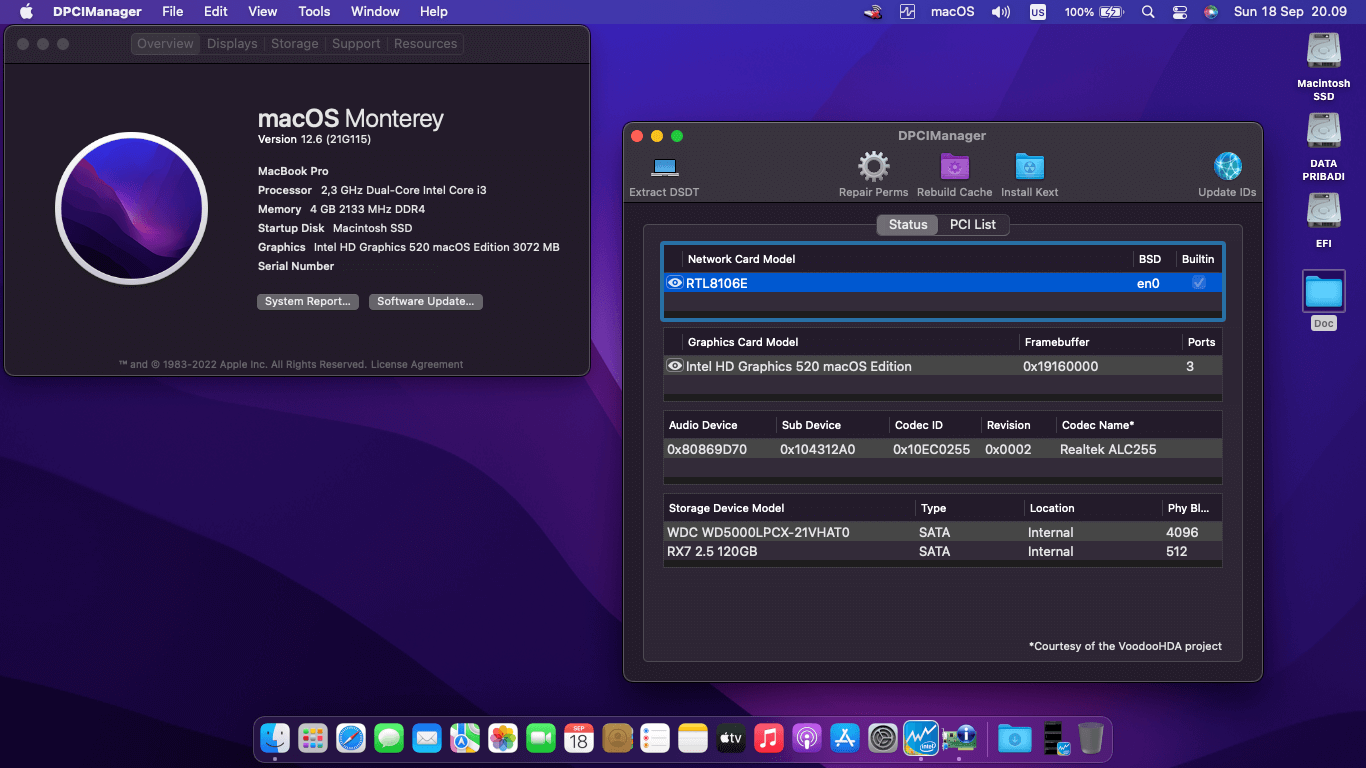This screenshot has height=768, width=1366.
Task: Toggle the eye icon beside Intel HD Graphics 520
Action: [675, 366]
